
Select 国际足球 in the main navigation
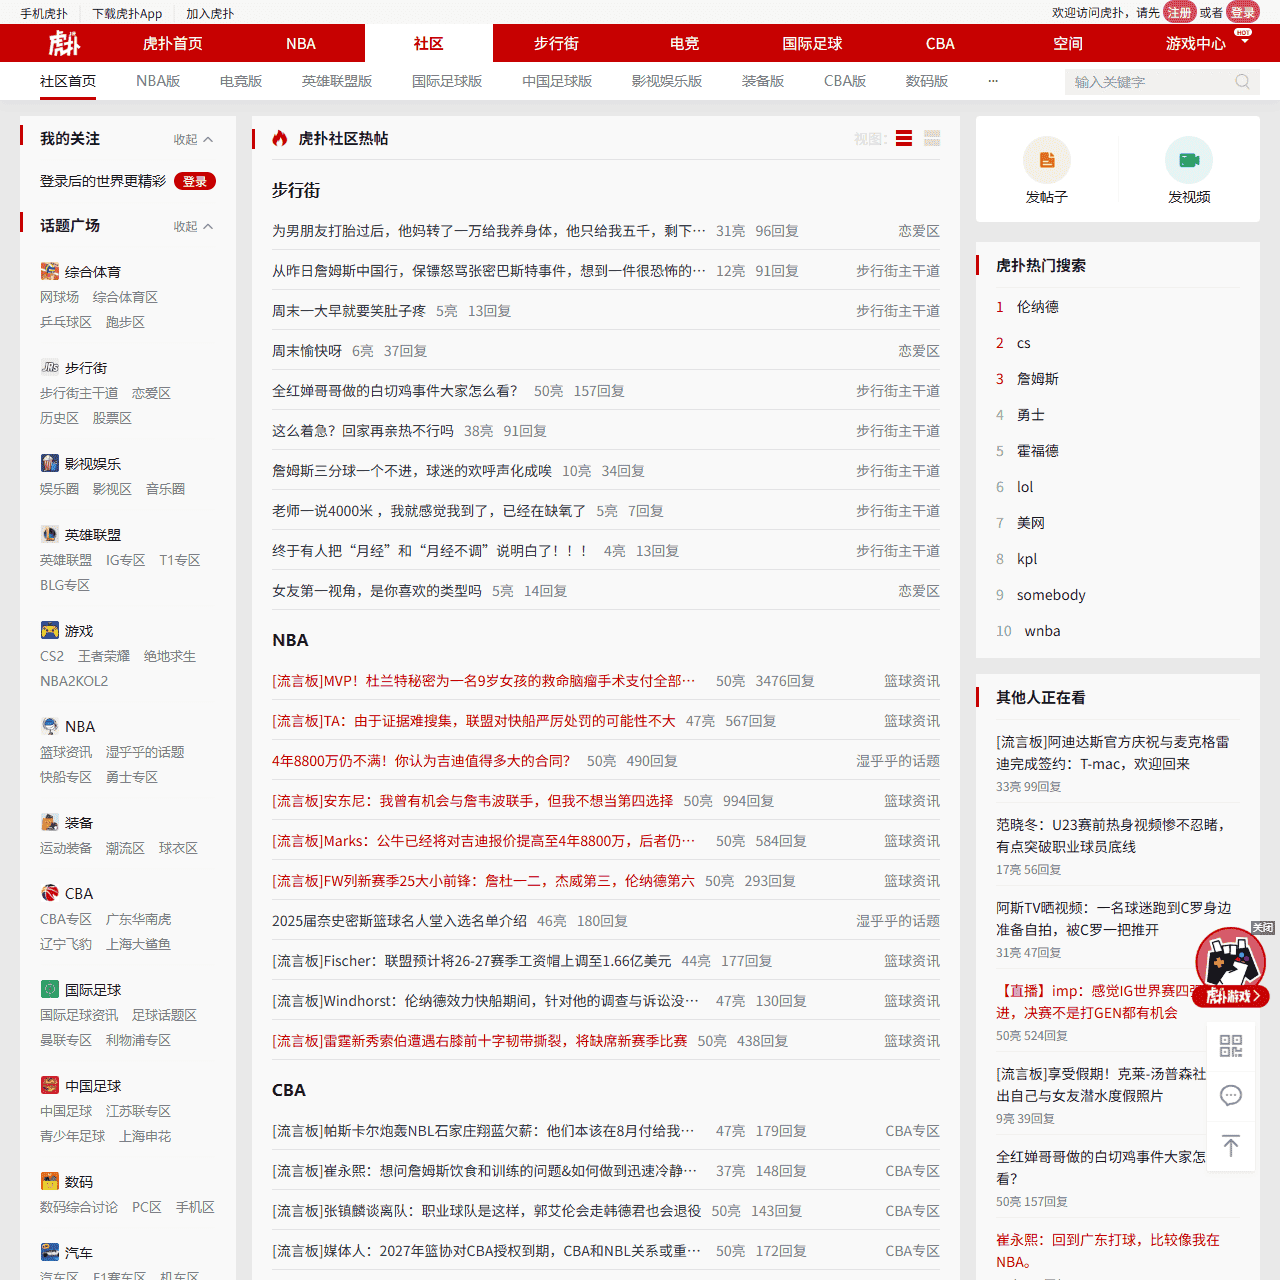click(813, 43)
